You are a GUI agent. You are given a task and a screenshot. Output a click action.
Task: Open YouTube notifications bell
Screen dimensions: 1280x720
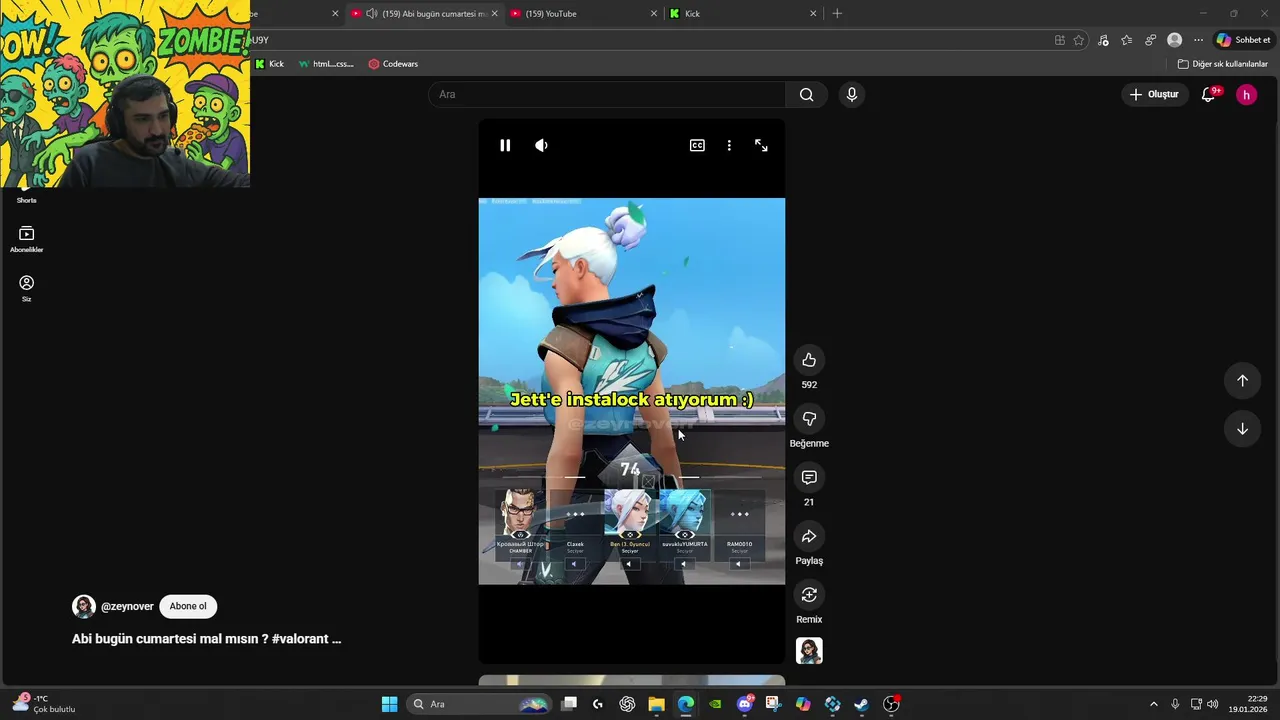pos(1209,94)
